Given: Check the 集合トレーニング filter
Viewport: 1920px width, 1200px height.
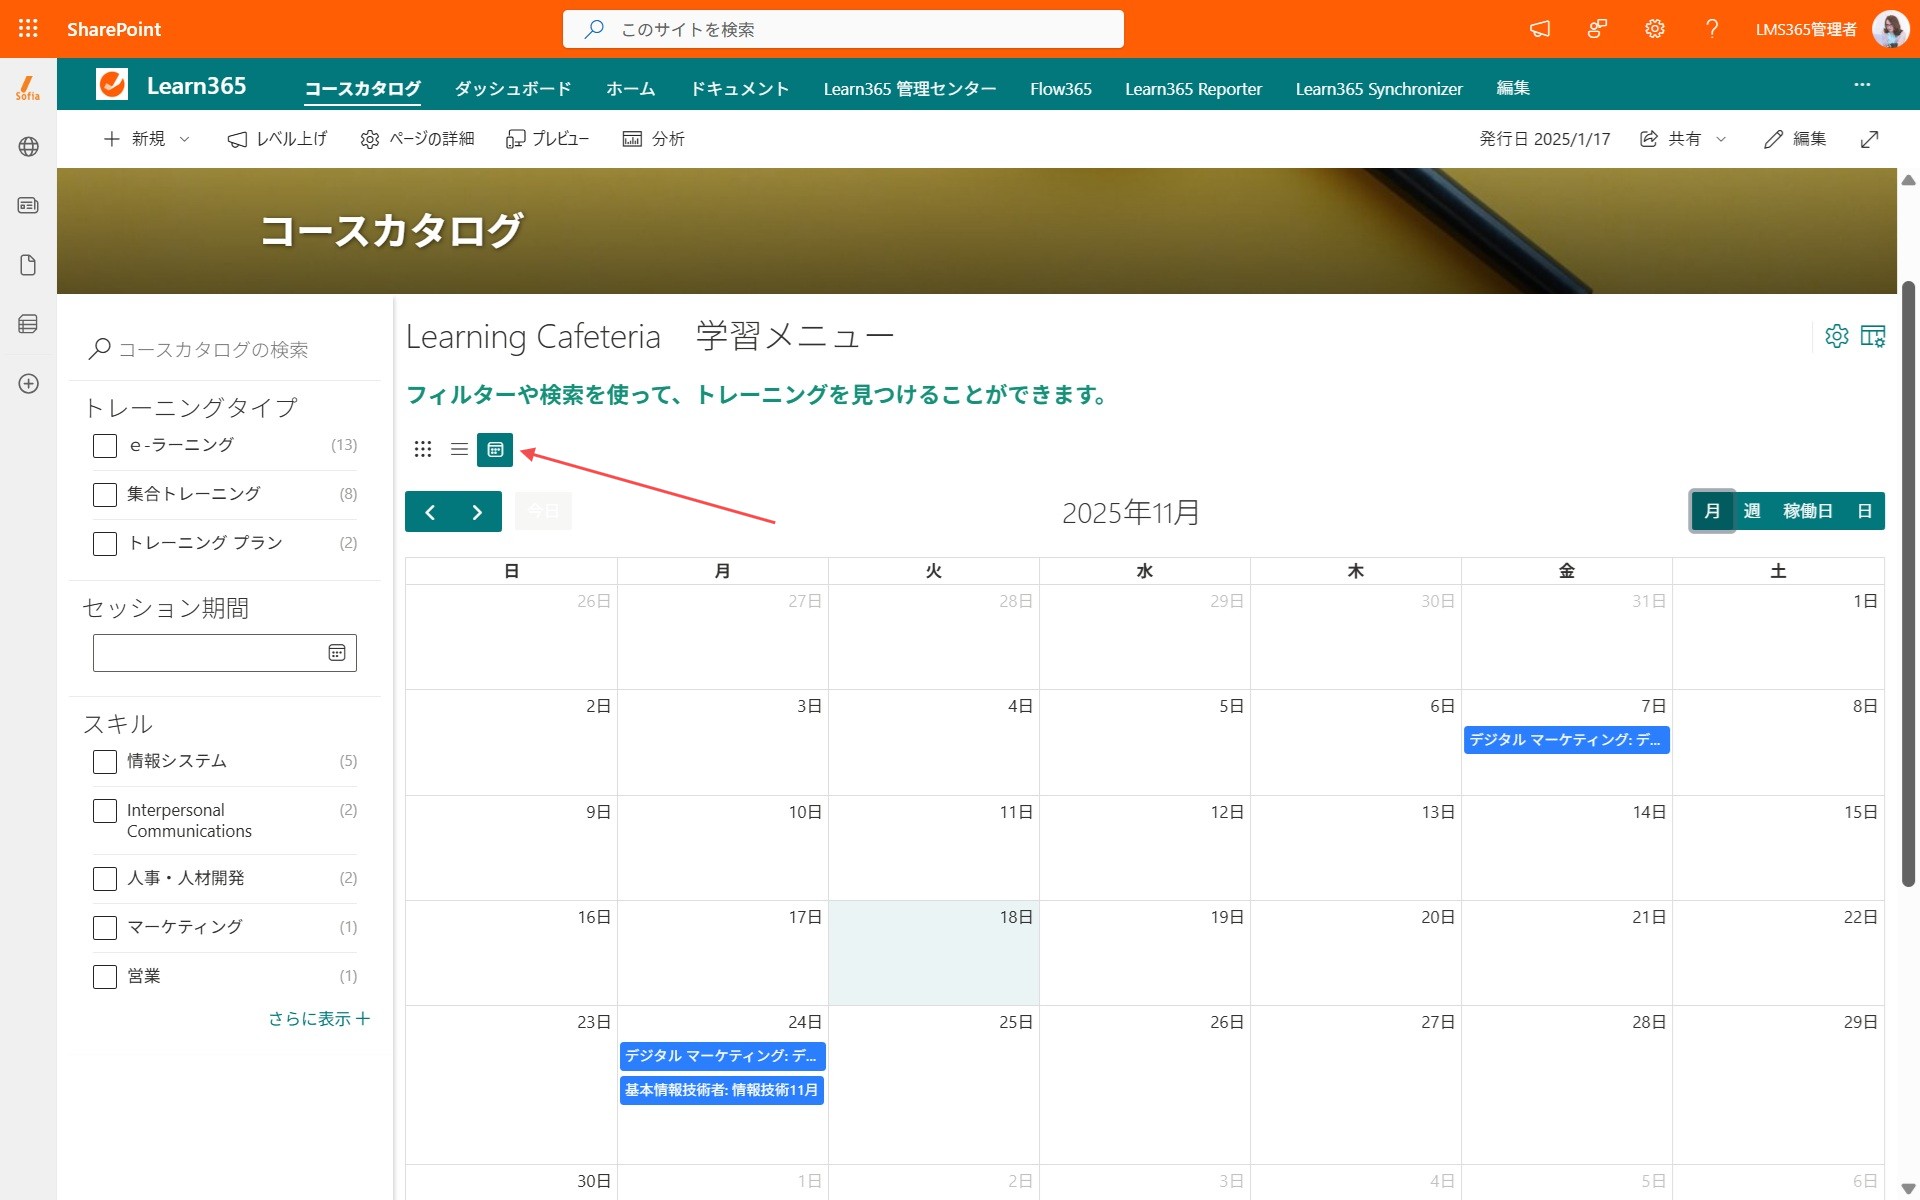Looking at the screenshot, I should pos(105,495).
